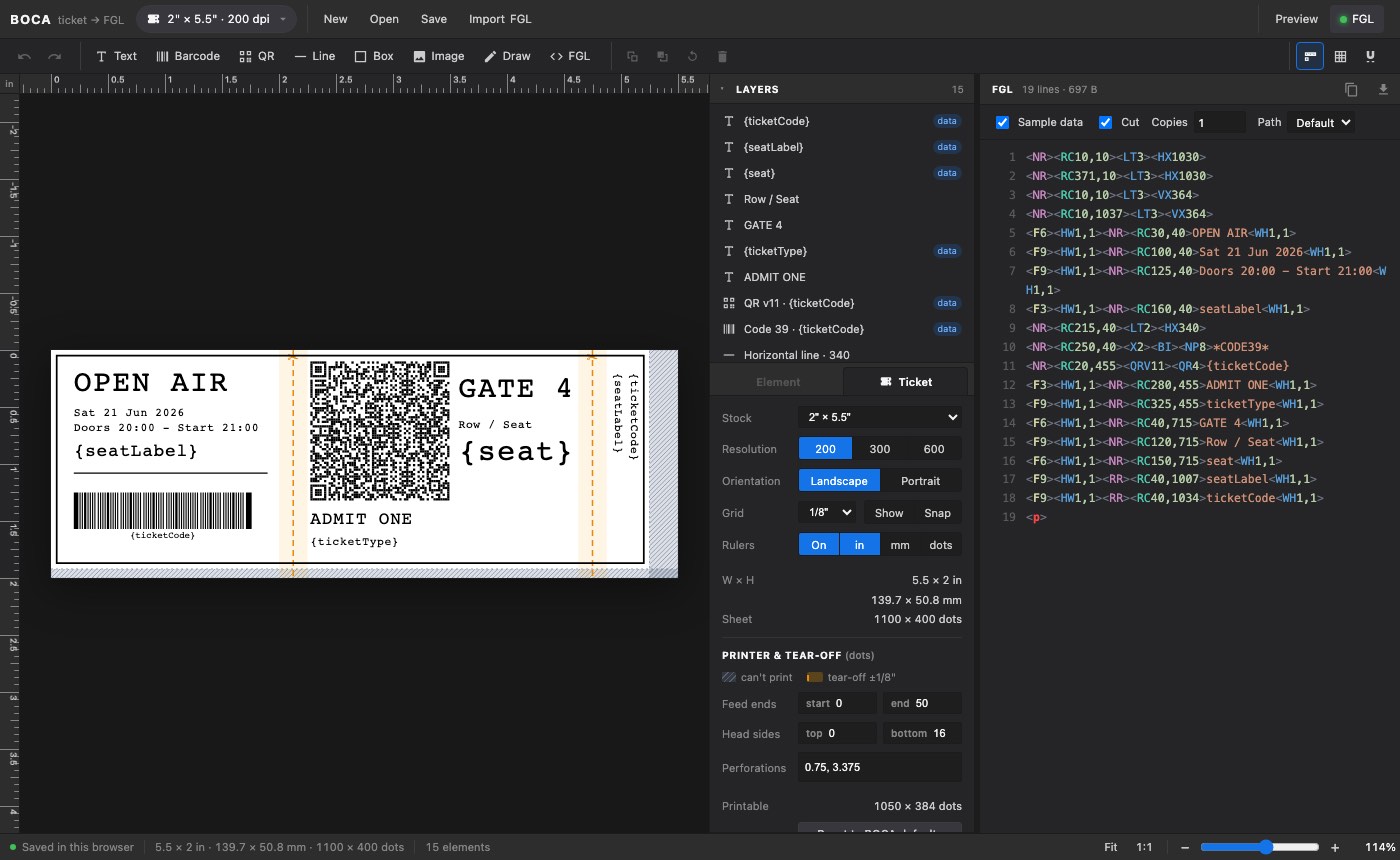1400x860 pixels.
Task: Open the ticket size dropdown in header
Action: pos(216,19)
